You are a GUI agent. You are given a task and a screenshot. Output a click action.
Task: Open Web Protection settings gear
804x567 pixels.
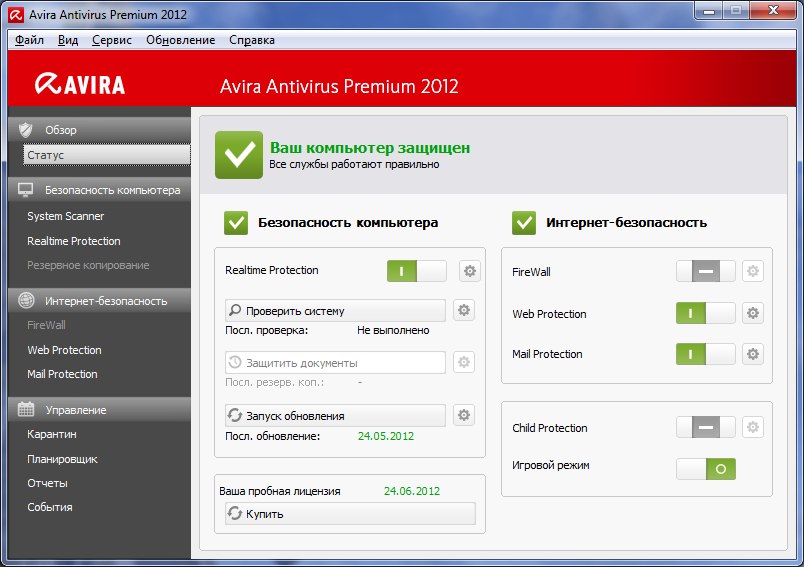click(x=753, y=313)
